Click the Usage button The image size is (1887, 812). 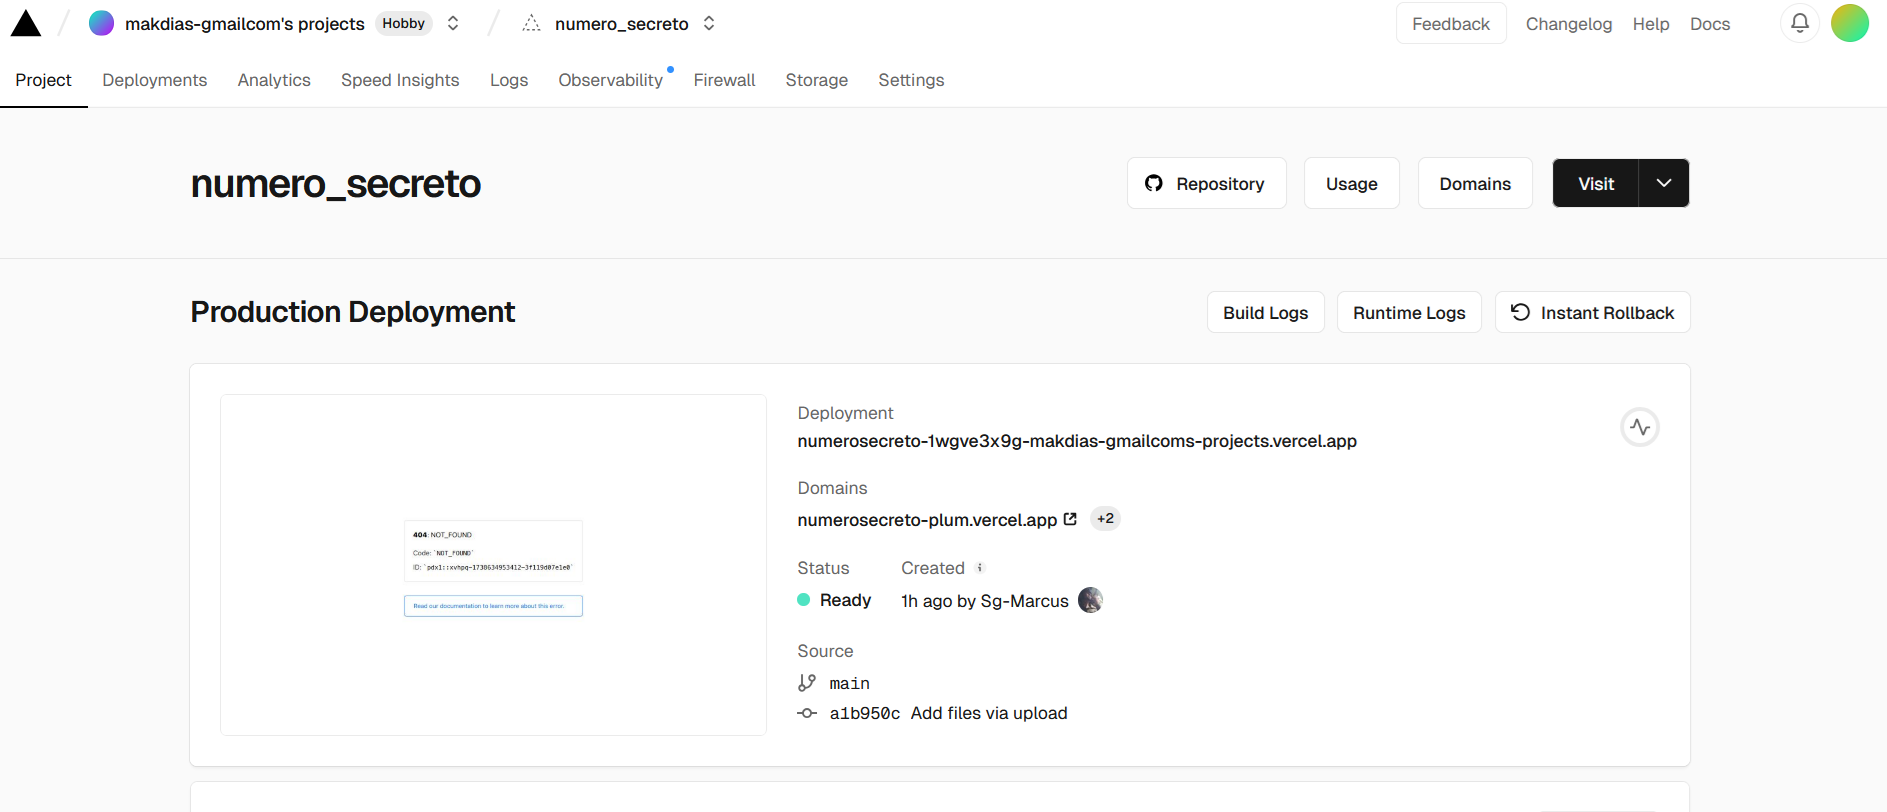coord(1352,183)
